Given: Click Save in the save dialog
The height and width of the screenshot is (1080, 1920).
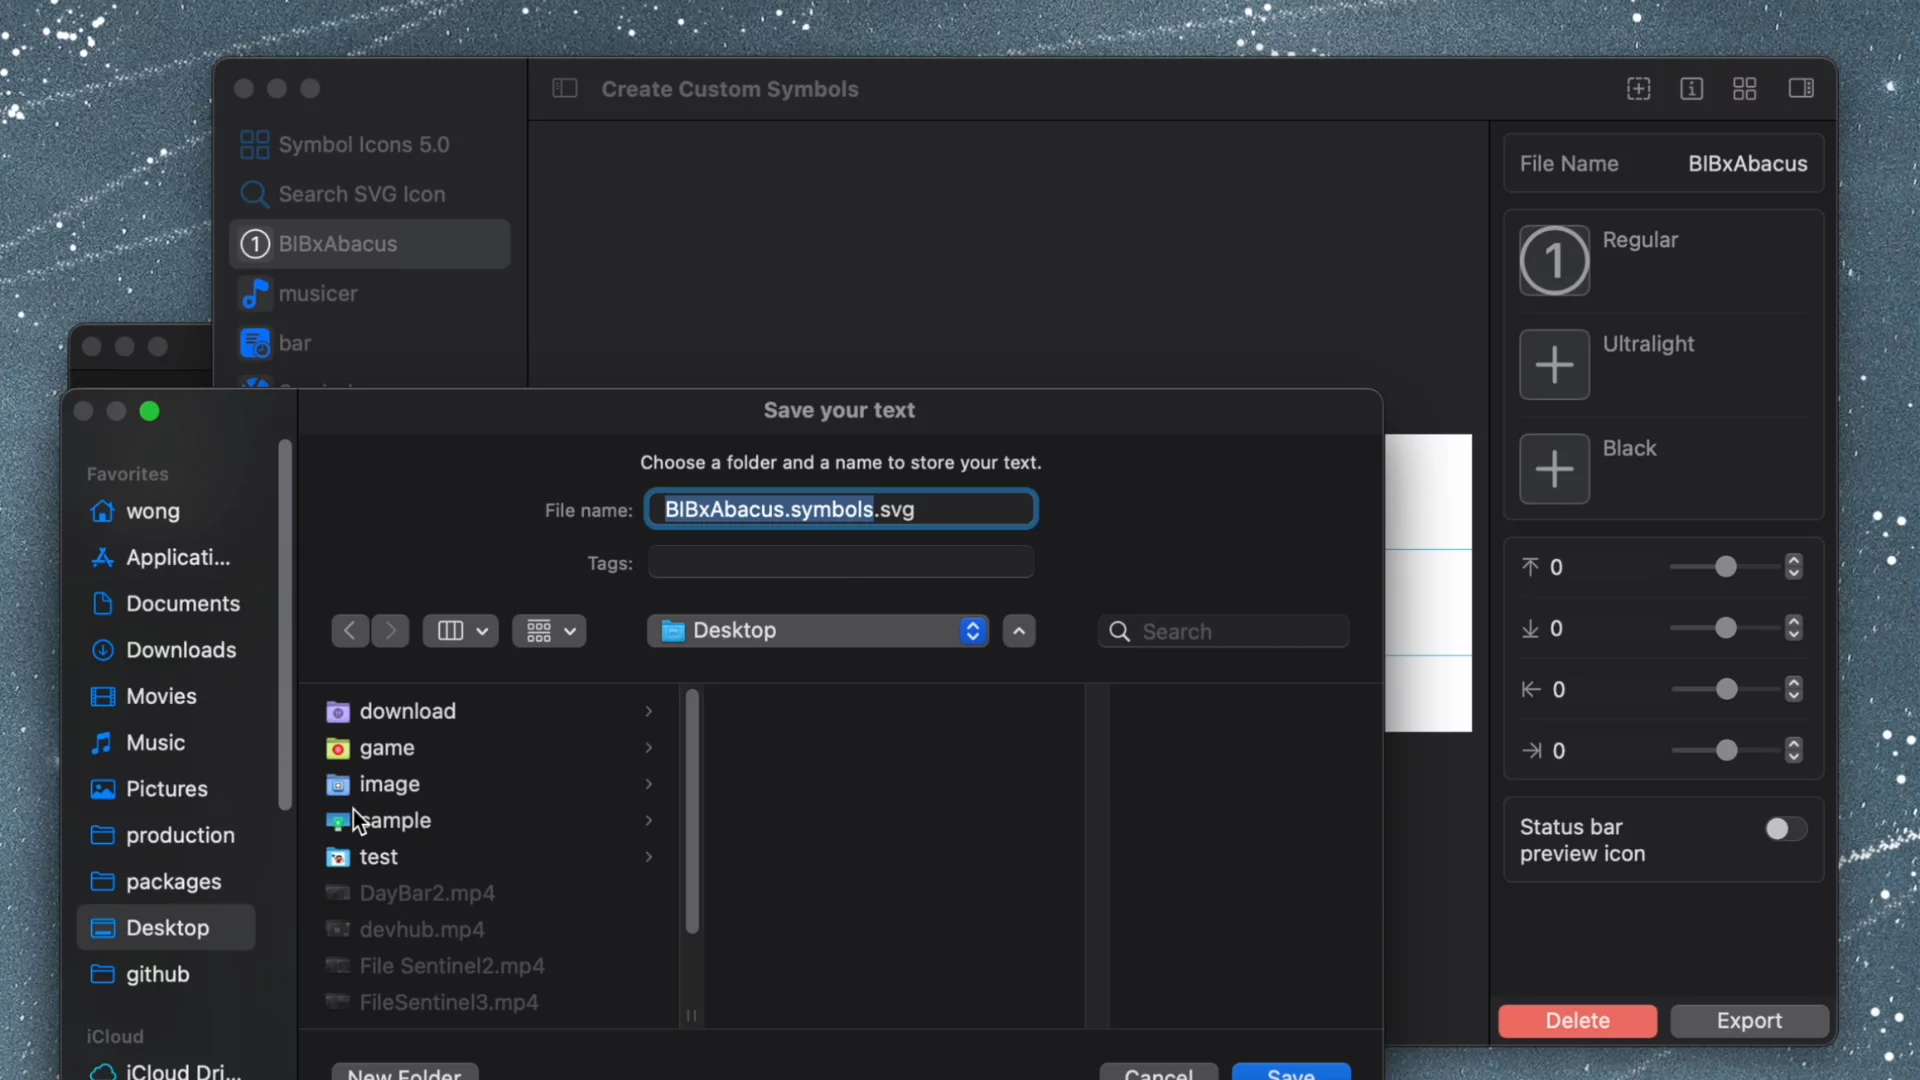Looking at the screenshot, I should tap(1291, 1074).
